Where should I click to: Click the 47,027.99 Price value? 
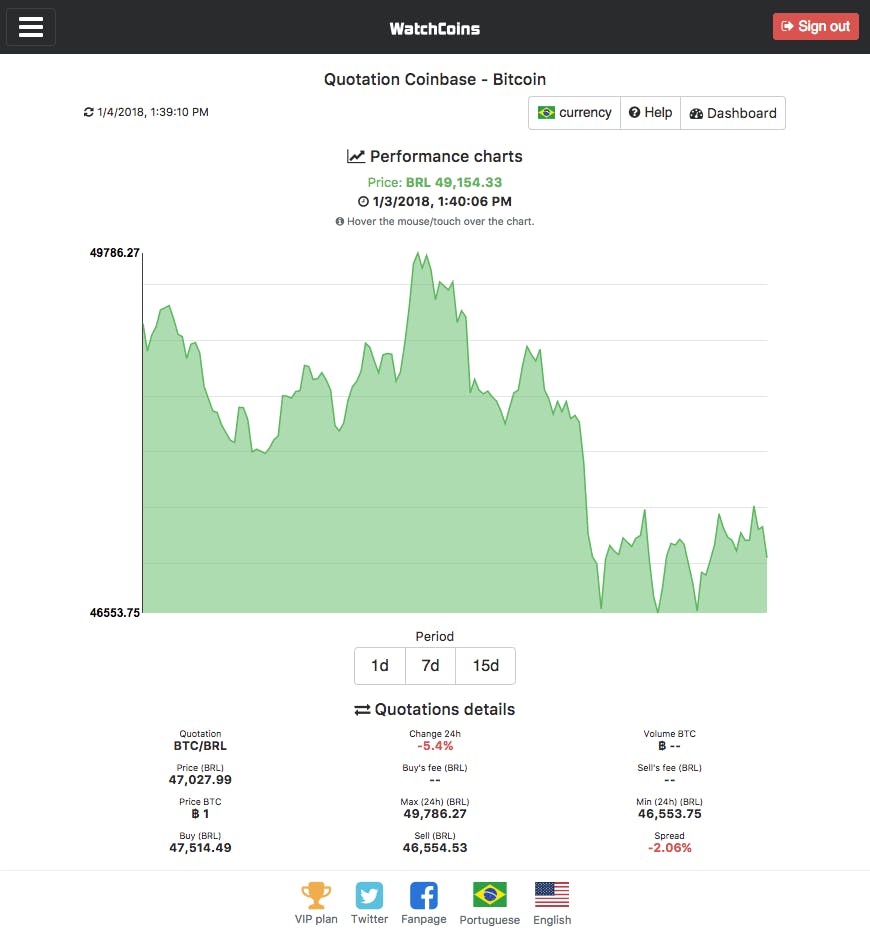click(x=200, y=780)
